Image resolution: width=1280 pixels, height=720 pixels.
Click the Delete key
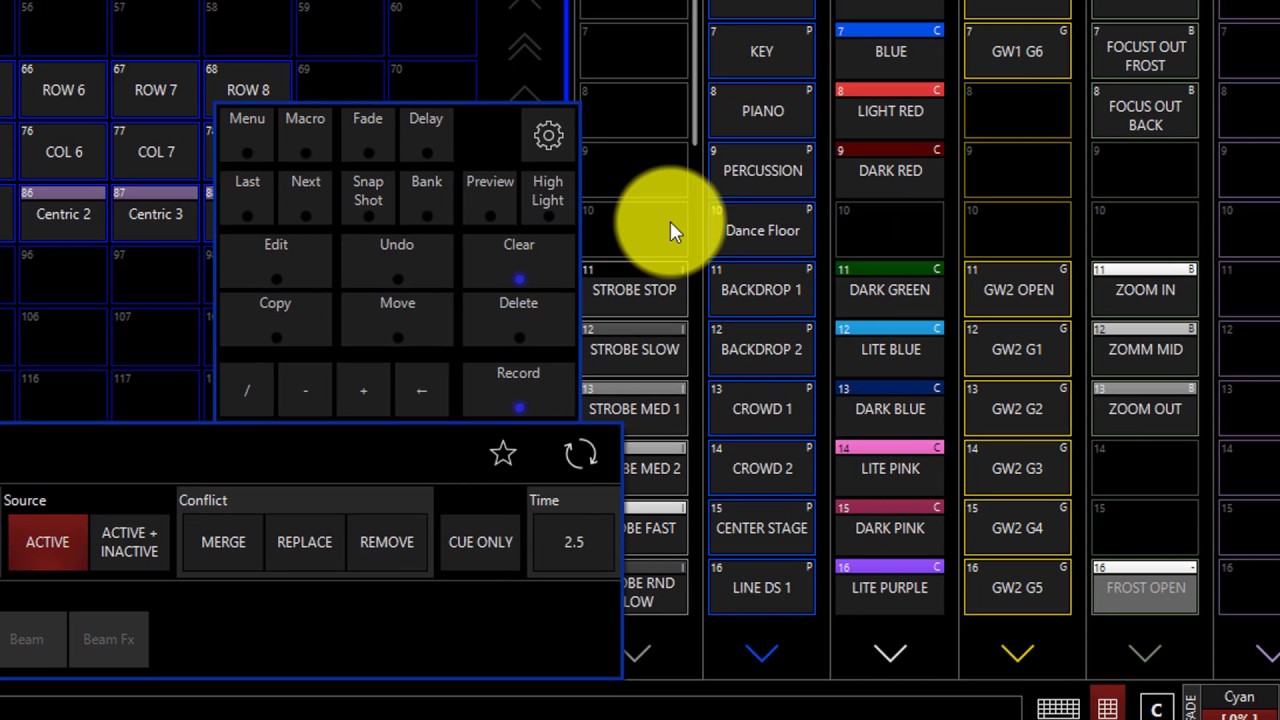click(x=519, y=319)
